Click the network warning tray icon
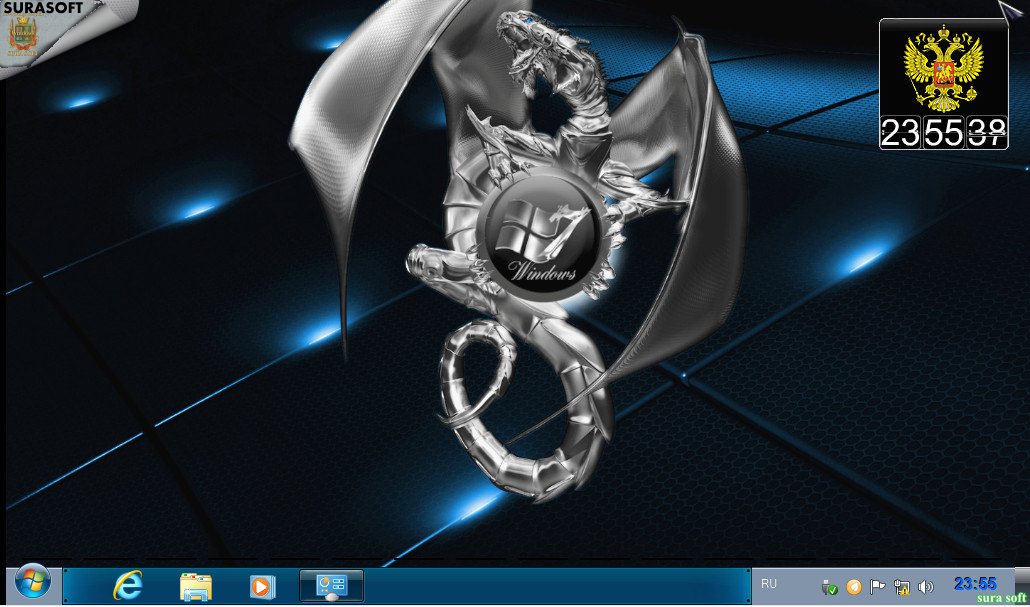The width and height of the screenshot is (1030, 607). pyautogui.click(x=901, y=587)
